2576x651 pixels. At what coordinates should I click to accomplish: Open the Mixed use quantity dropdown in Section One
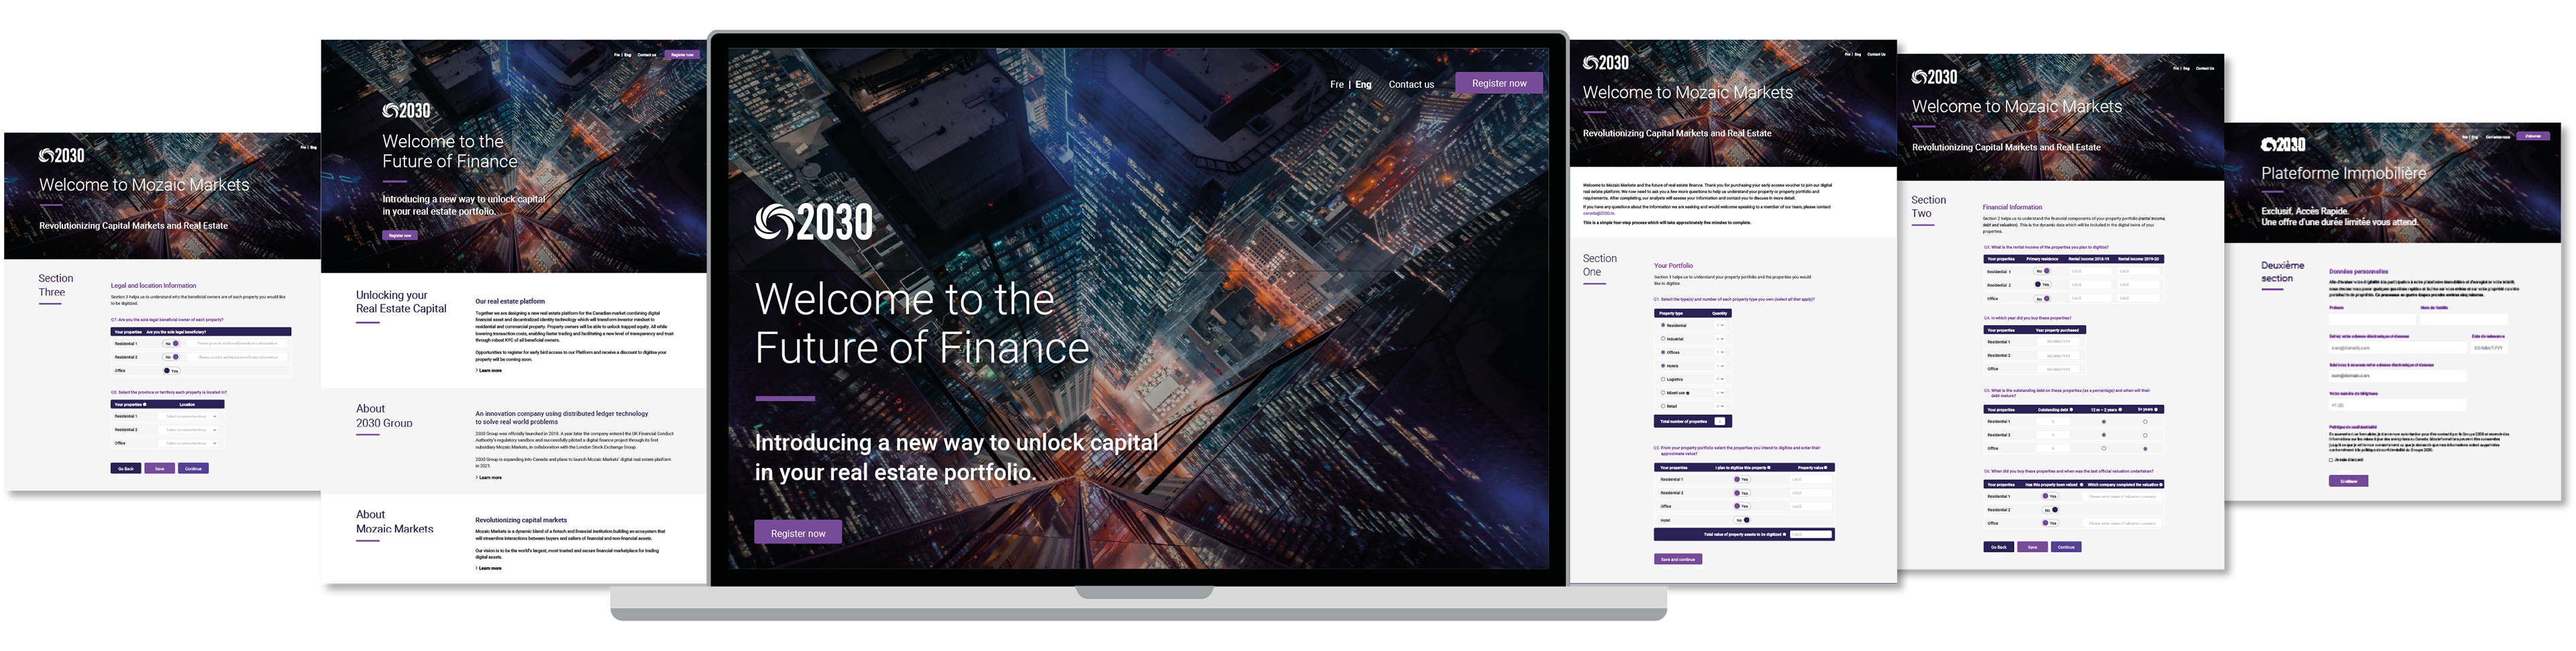click(x=1720, y=393)
